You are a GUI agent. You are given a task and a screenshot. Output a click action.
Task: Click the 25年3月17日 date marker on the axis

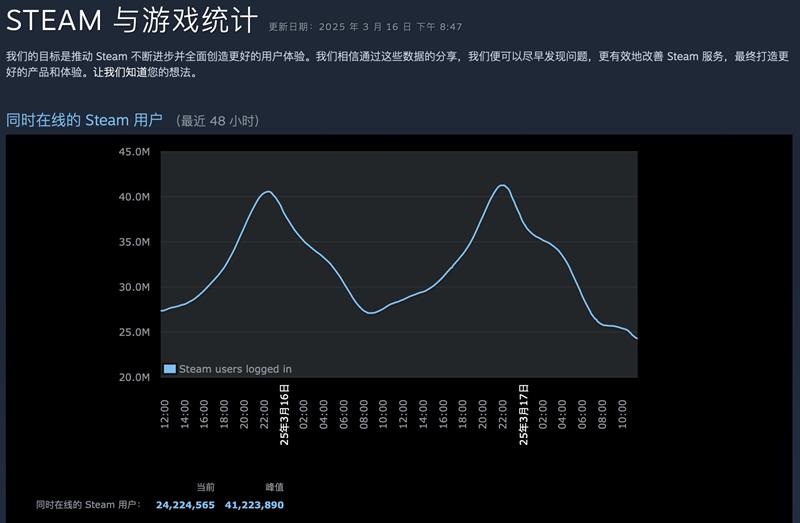point(523,414)
